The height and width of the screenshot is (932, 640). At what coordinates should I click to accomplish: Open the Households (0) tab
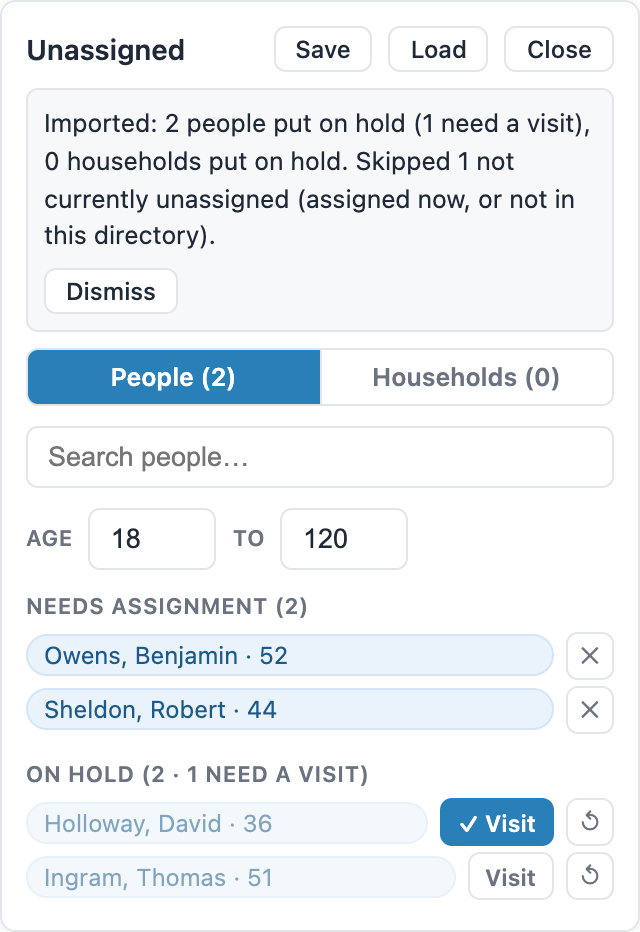(x=466, y=377)
